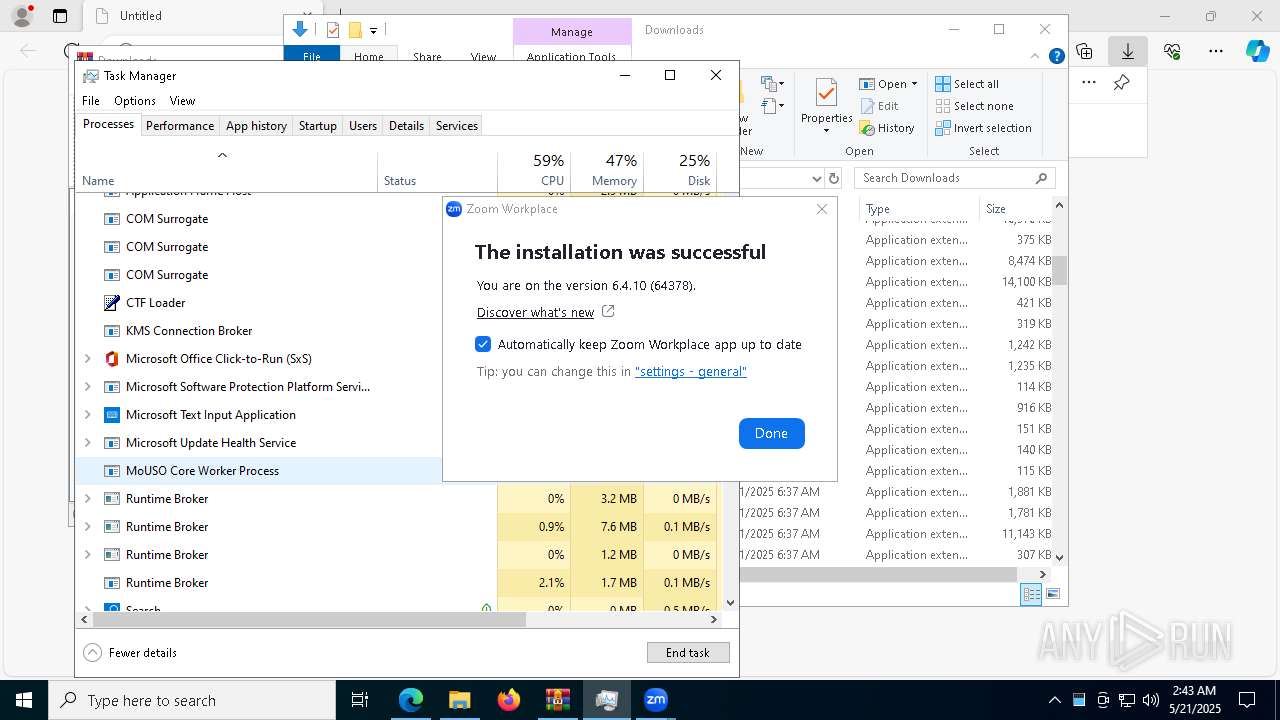Screen dimensions: 1280x720
Task: Click Search Downloads field in Explorer
Action: pos(955,178)
